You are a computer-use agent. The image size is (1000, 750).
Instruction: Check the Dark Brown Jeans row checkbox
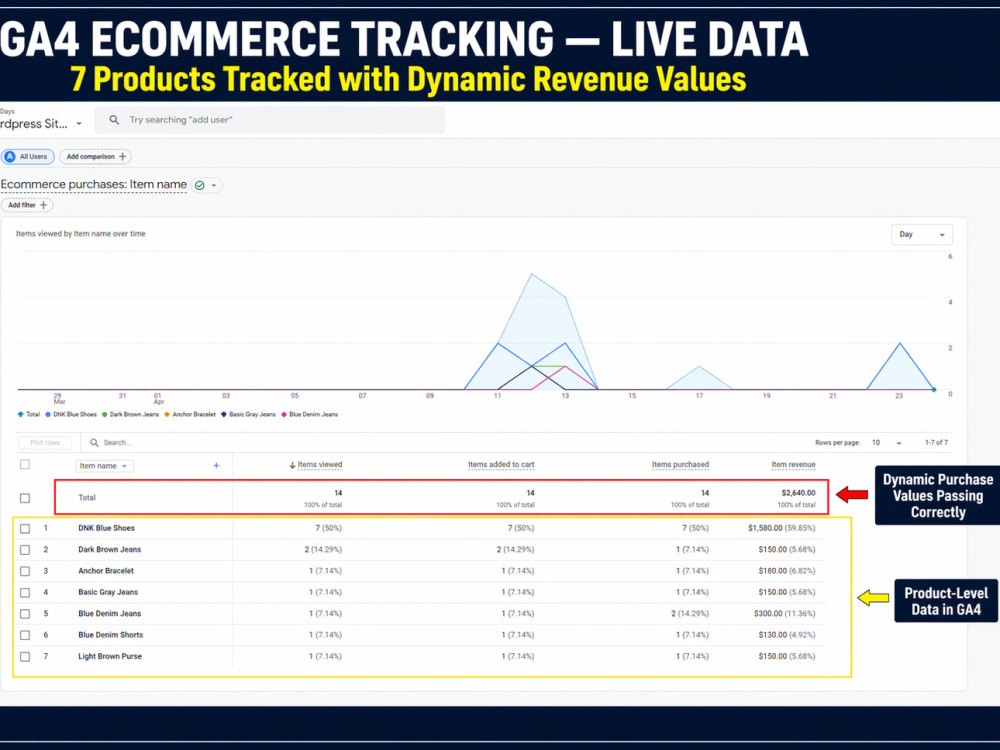tap(25, 550)
